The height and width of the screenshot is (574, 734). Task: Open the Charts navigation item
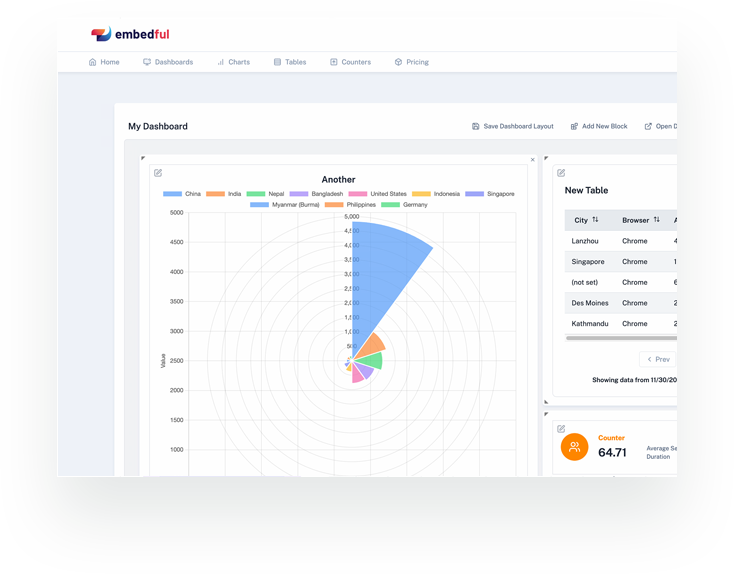pos(233,62)
